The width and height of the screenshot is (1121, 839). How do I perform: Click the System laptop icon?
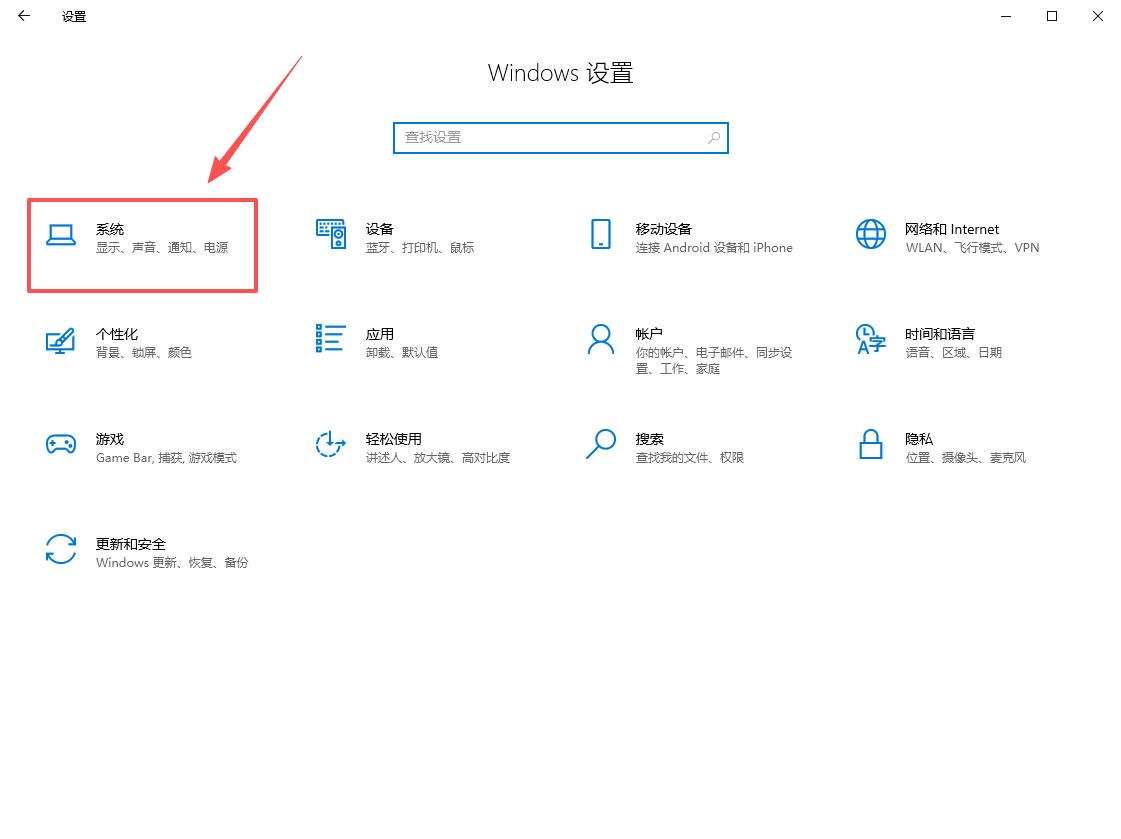point(61,234)
